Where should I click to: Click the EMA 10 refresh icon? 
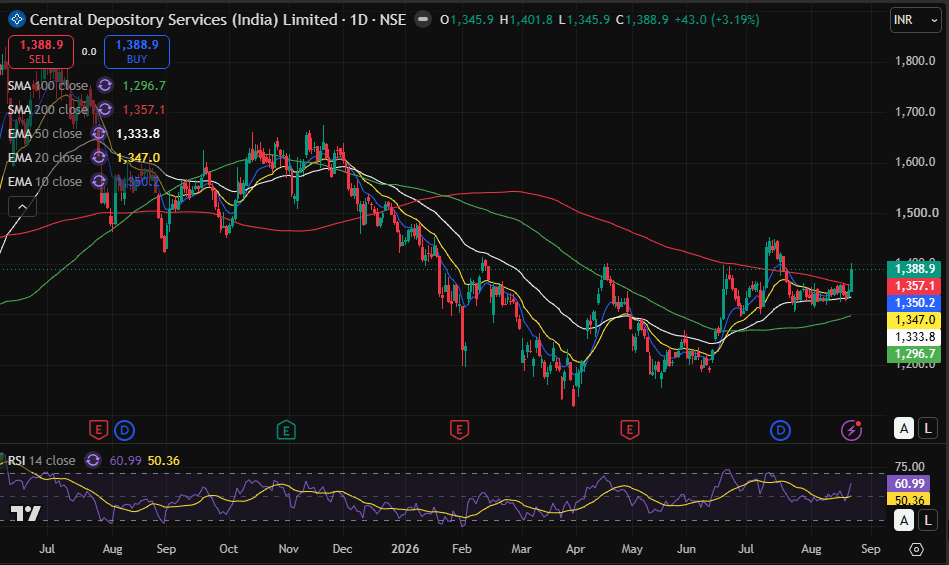[x=99, y=181]
